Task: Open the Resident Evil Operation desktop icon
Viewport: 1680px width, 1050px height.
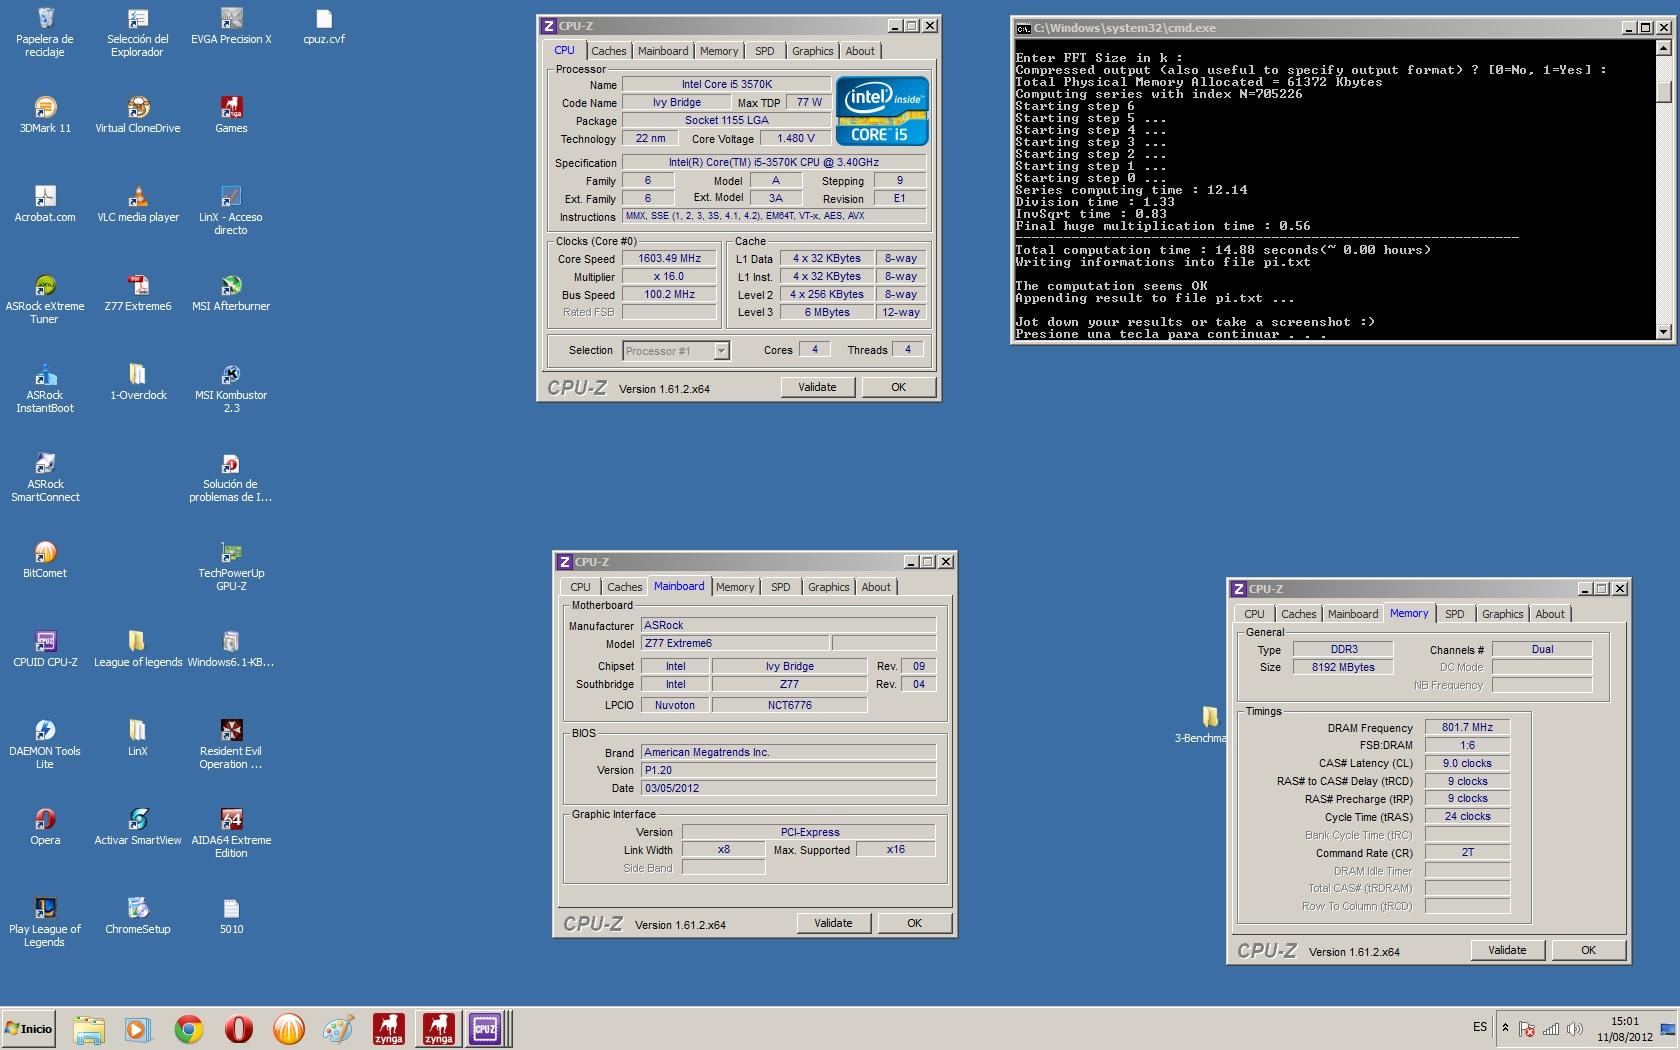Action: (x=231, y=744)
